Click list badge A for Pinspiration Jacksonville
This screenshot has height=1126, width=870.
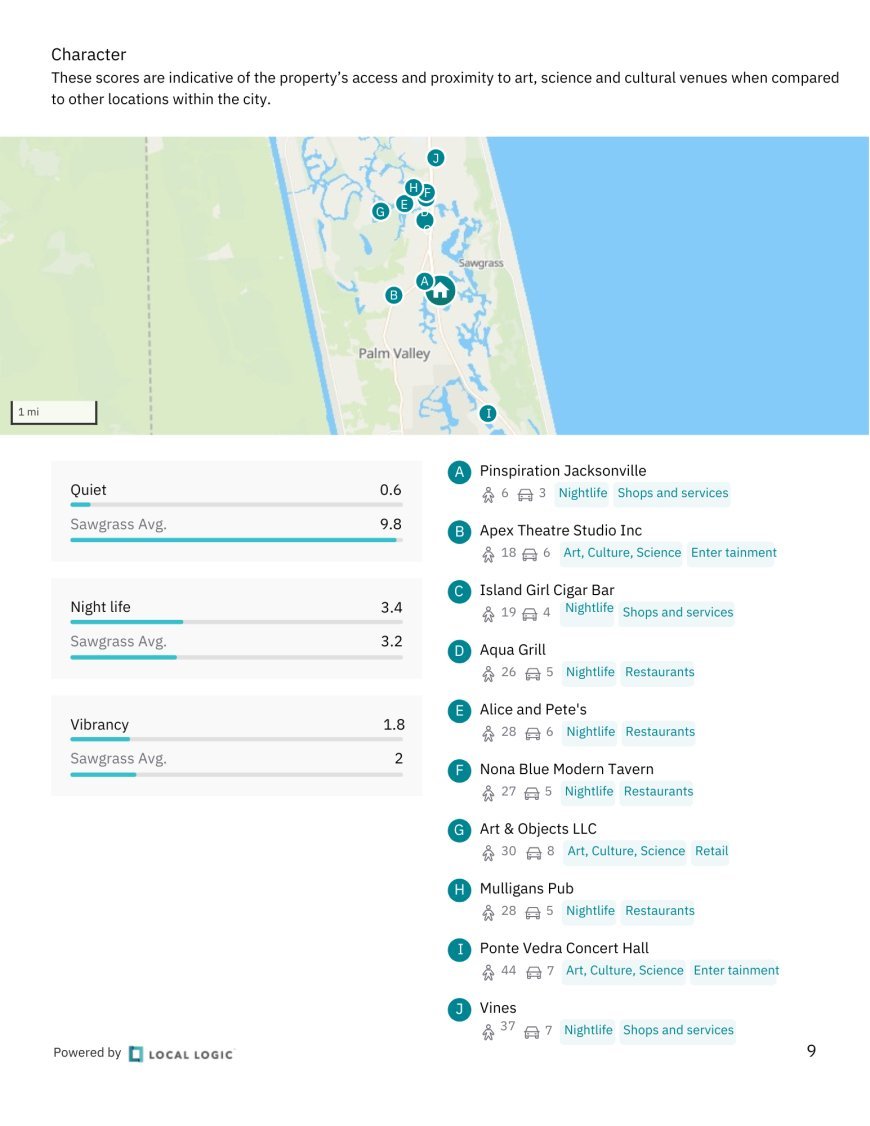coord(459,473)
